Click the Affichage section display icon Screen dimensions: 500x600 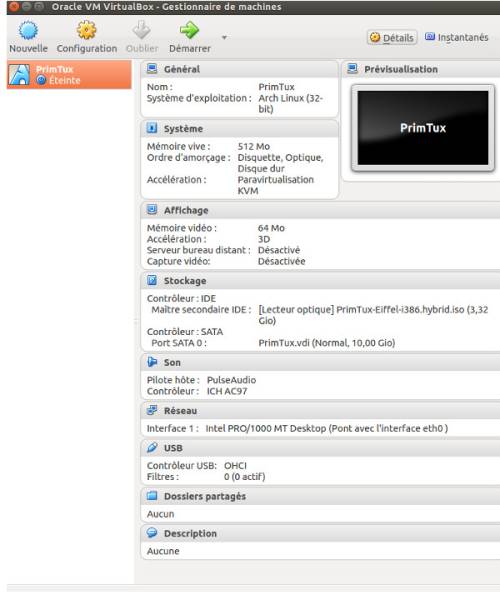coord(152,210)
